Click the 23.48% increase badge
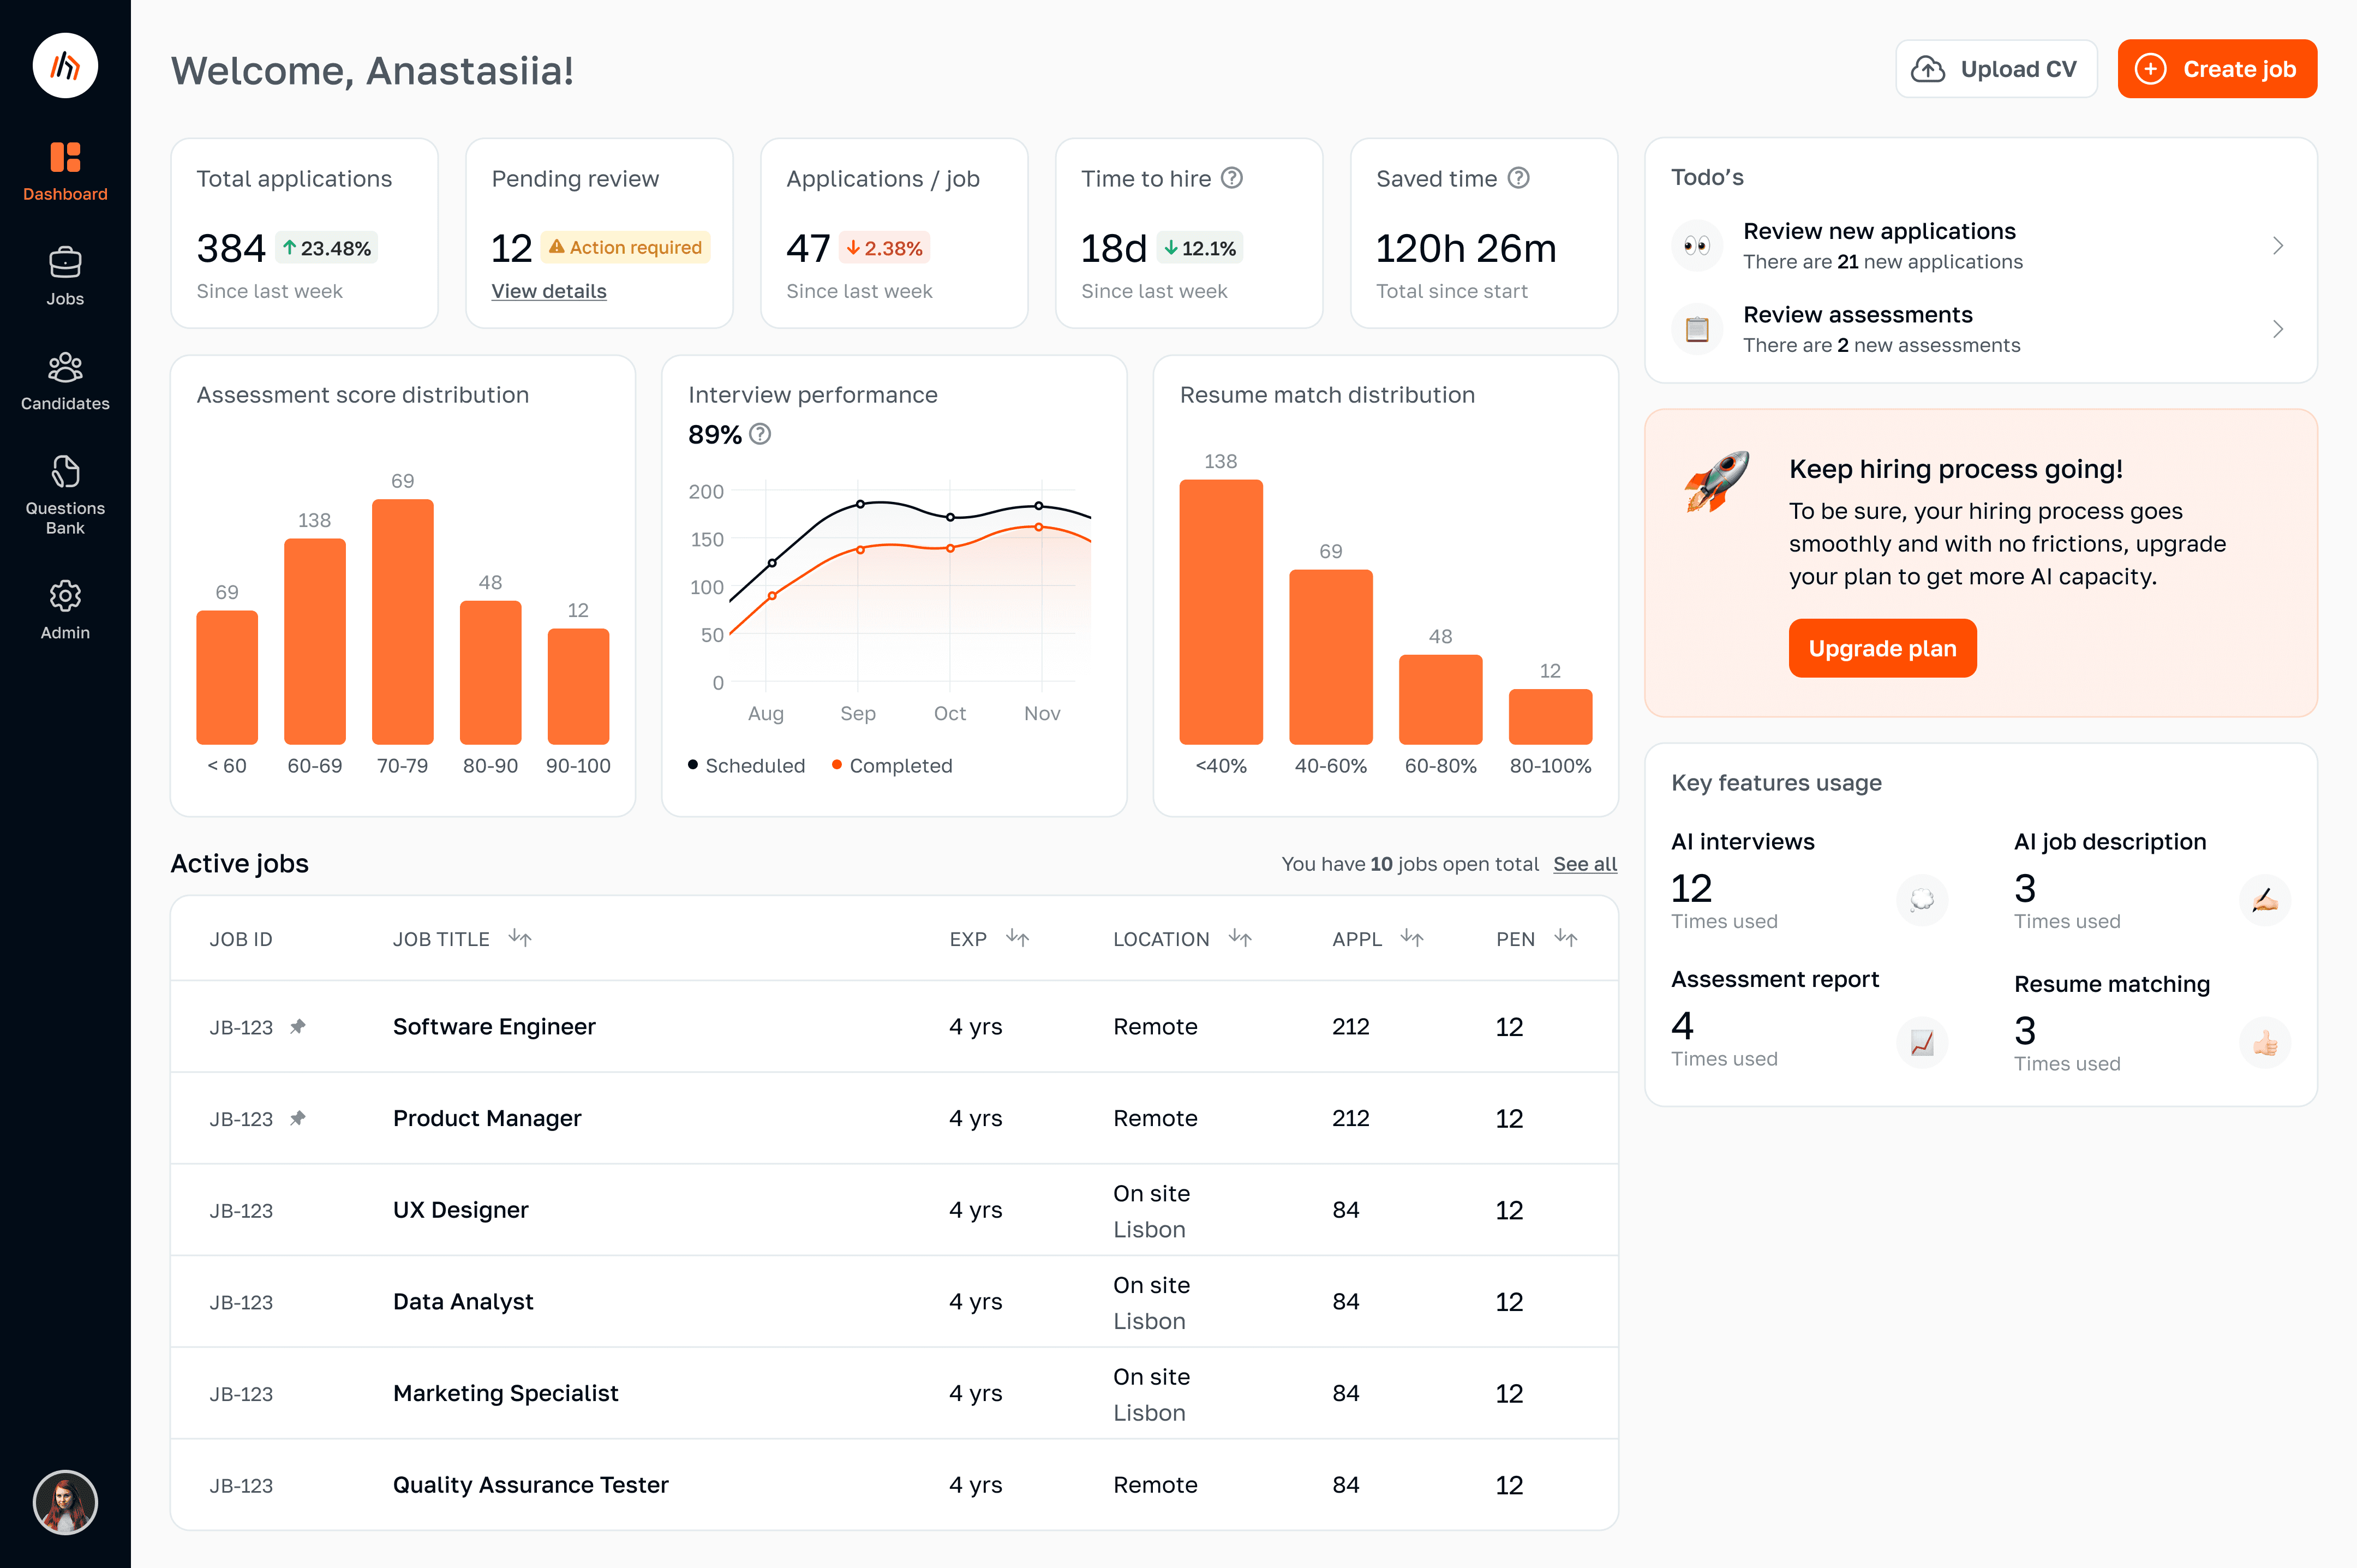This screenshot has height=1568, width=2357. tap(326, 248)
